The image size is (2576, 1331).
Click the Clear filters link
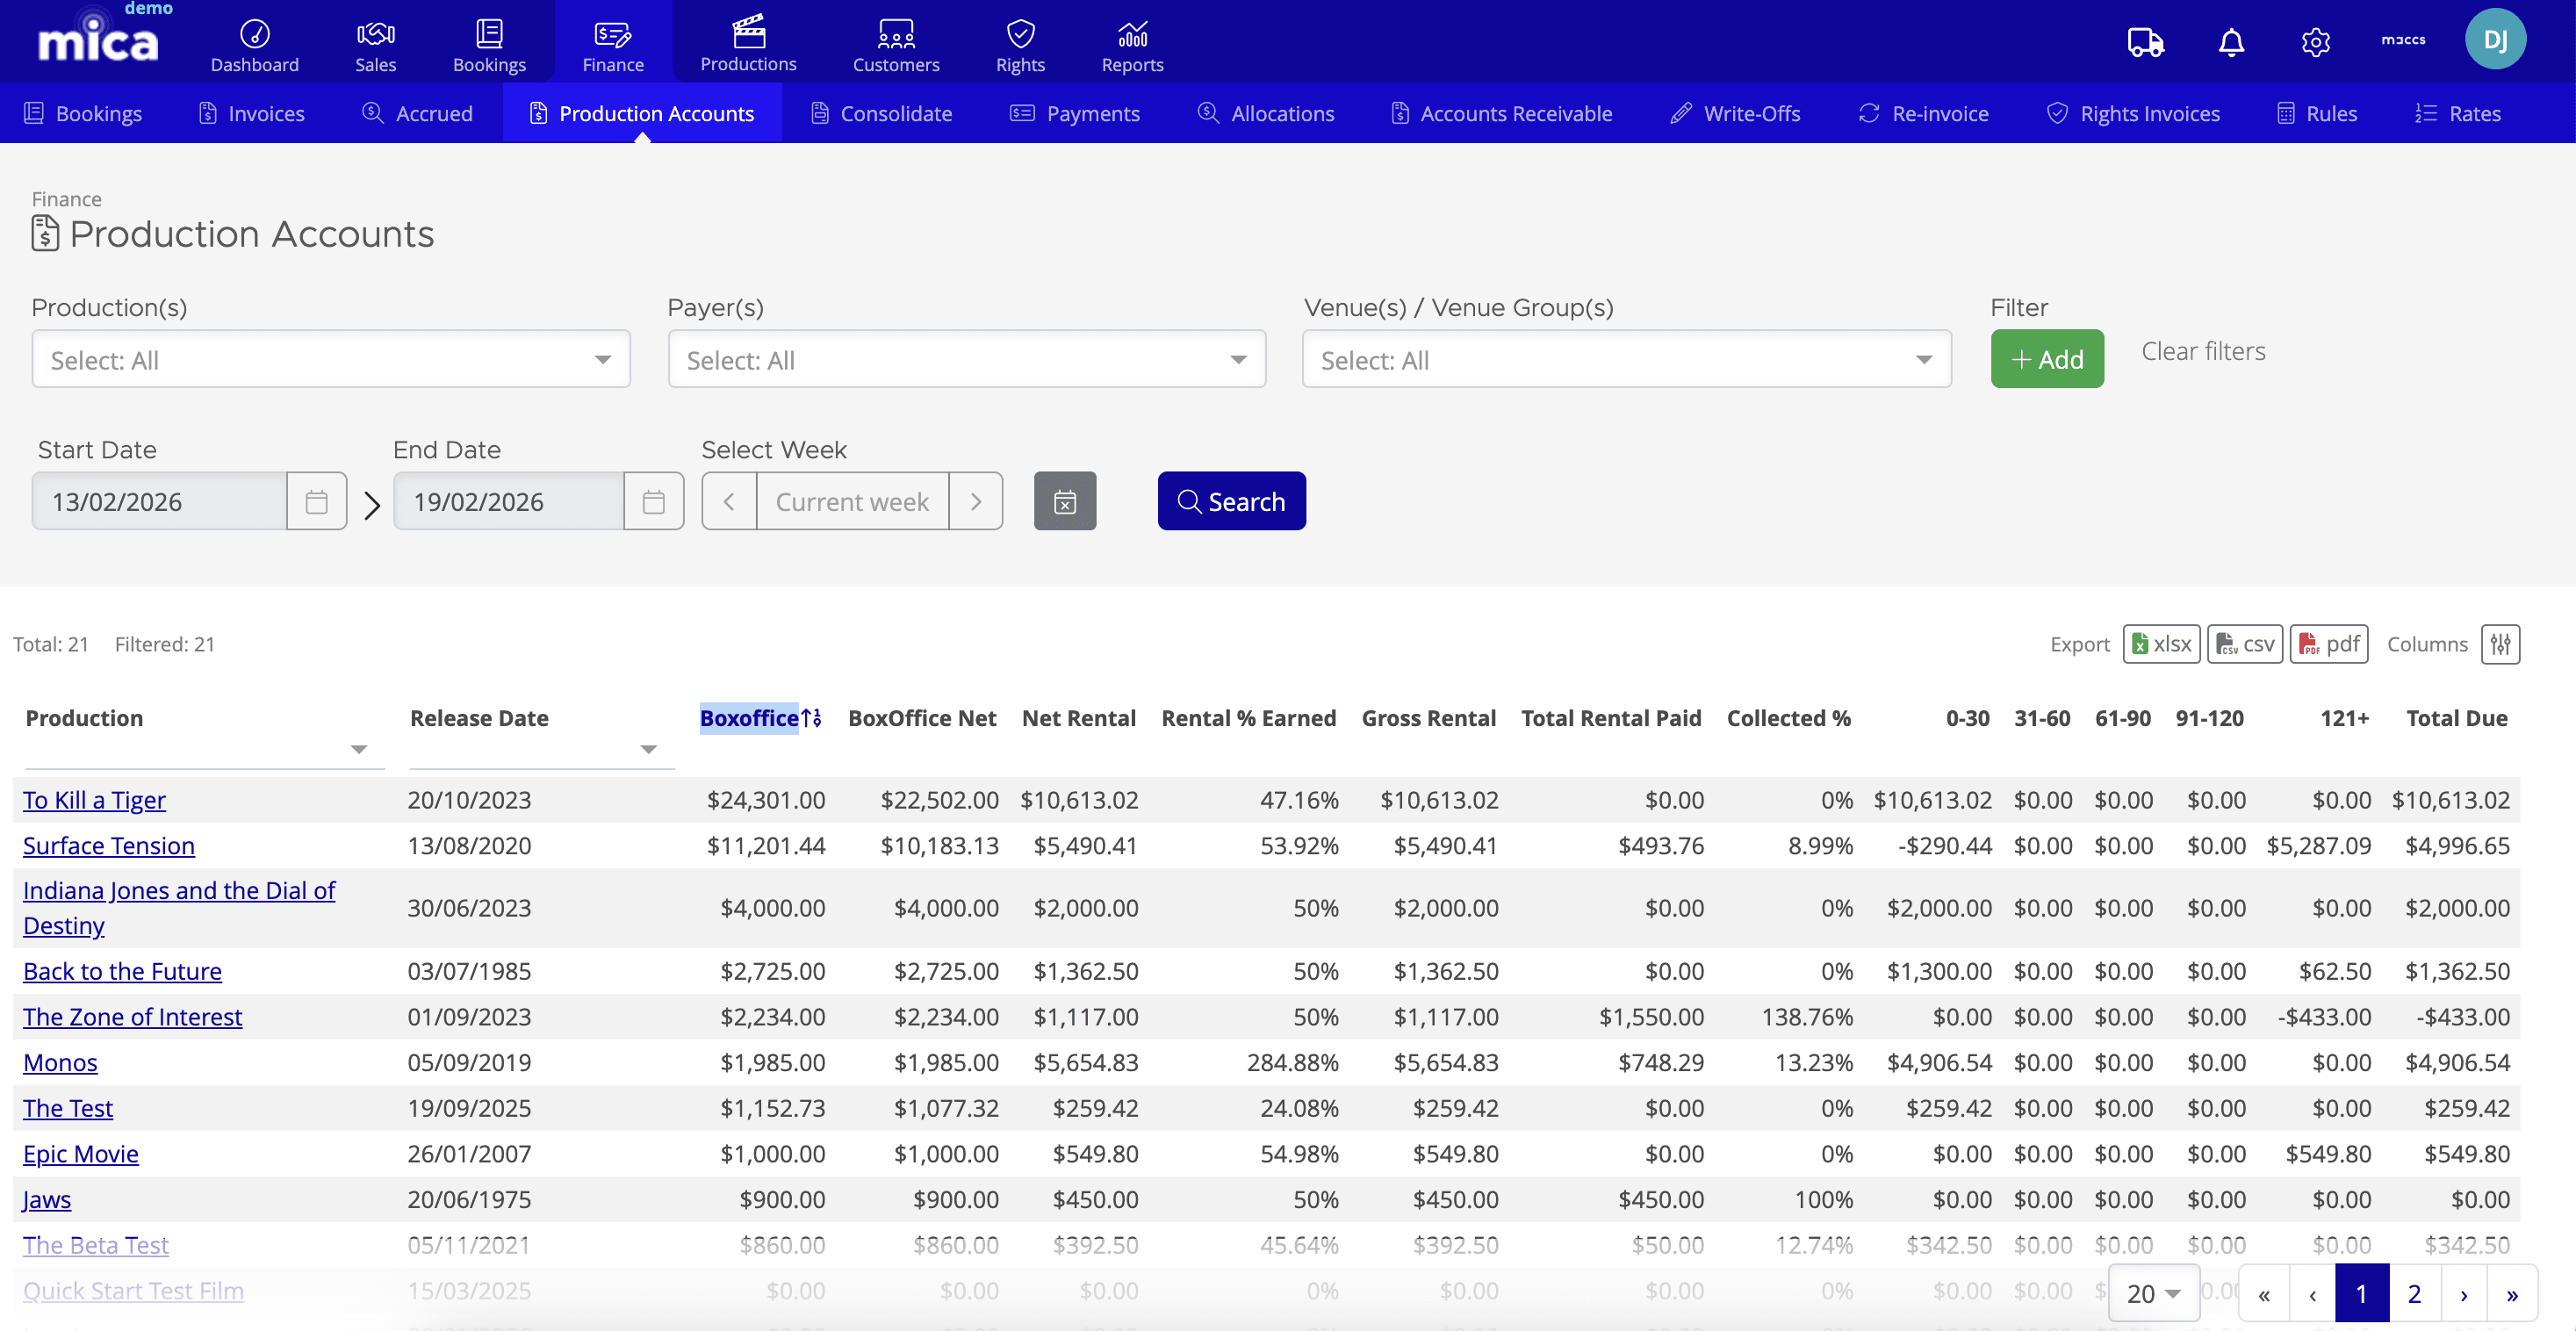[x=2204, y=351]
